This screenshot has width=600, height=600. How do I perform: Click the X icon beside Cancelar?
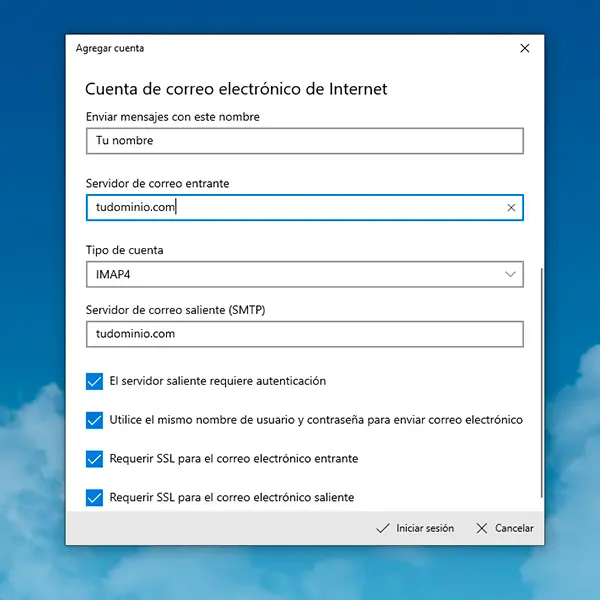482,528
